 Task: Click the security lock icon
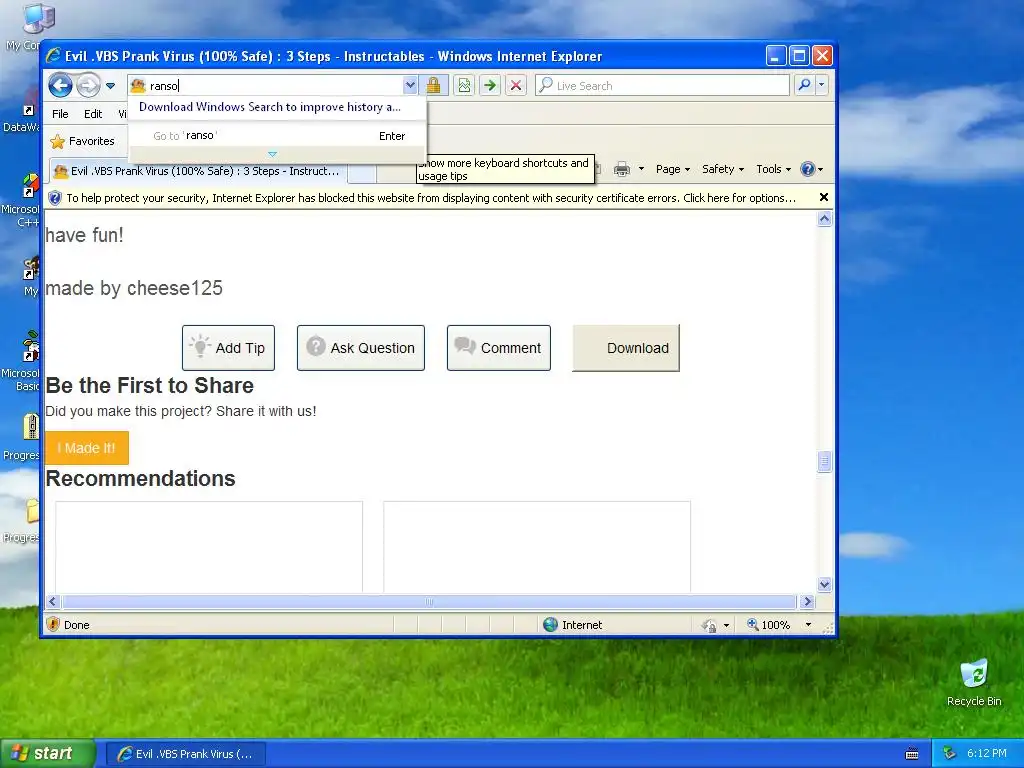[434, 86]
